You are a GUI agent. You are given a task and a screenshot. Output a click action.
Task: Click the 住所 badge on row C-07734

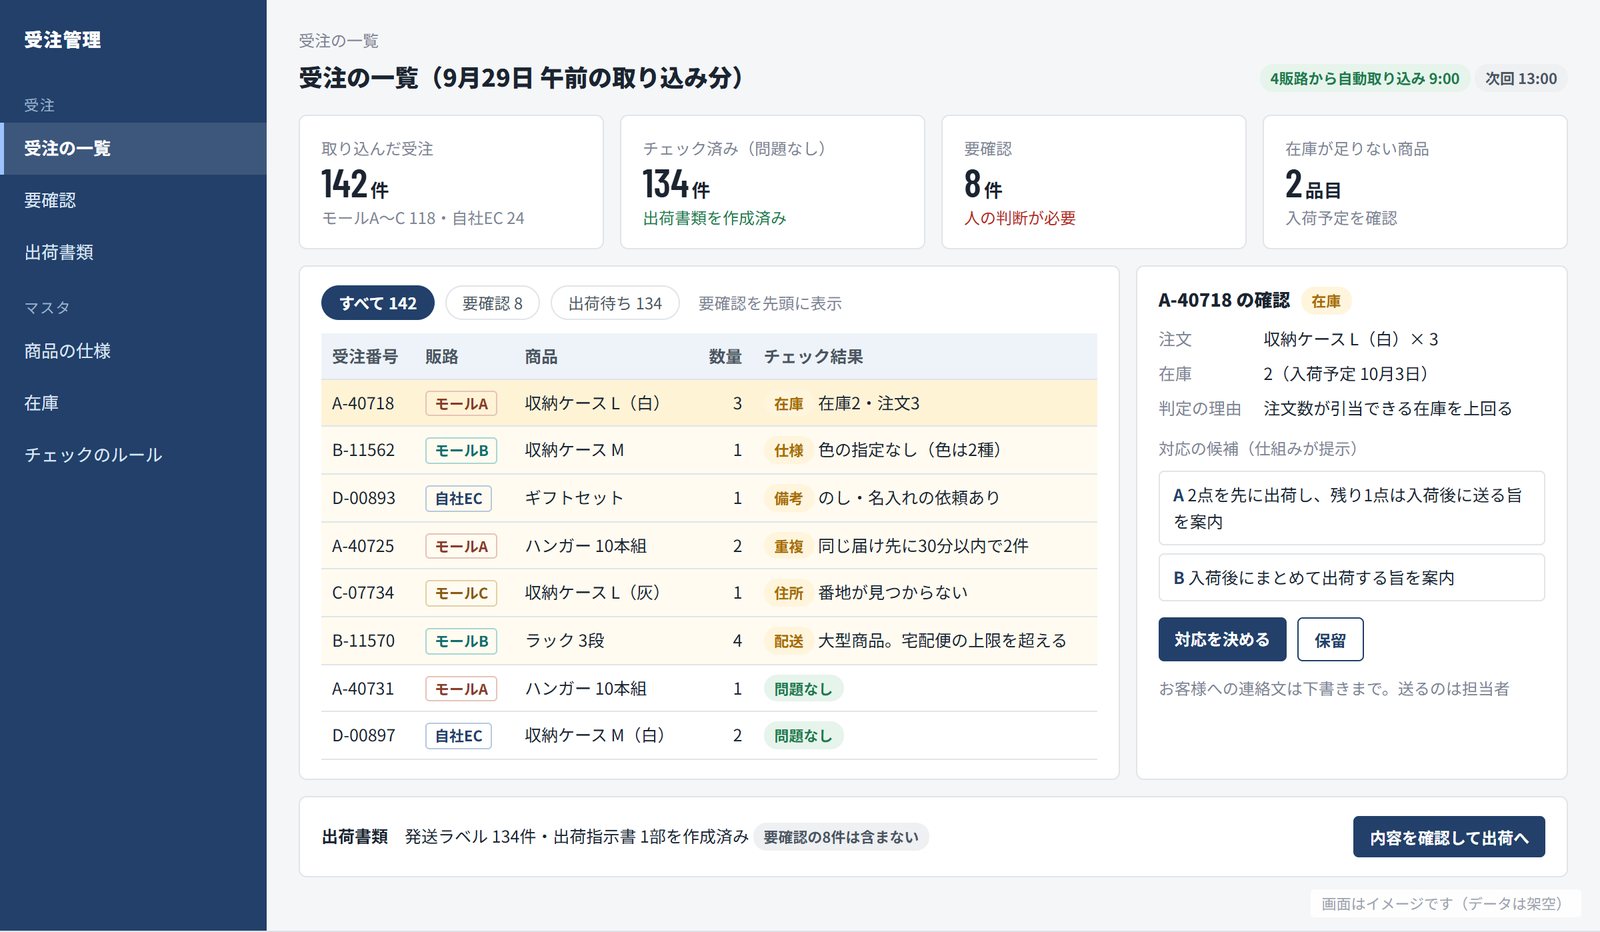tap(789, 593)
